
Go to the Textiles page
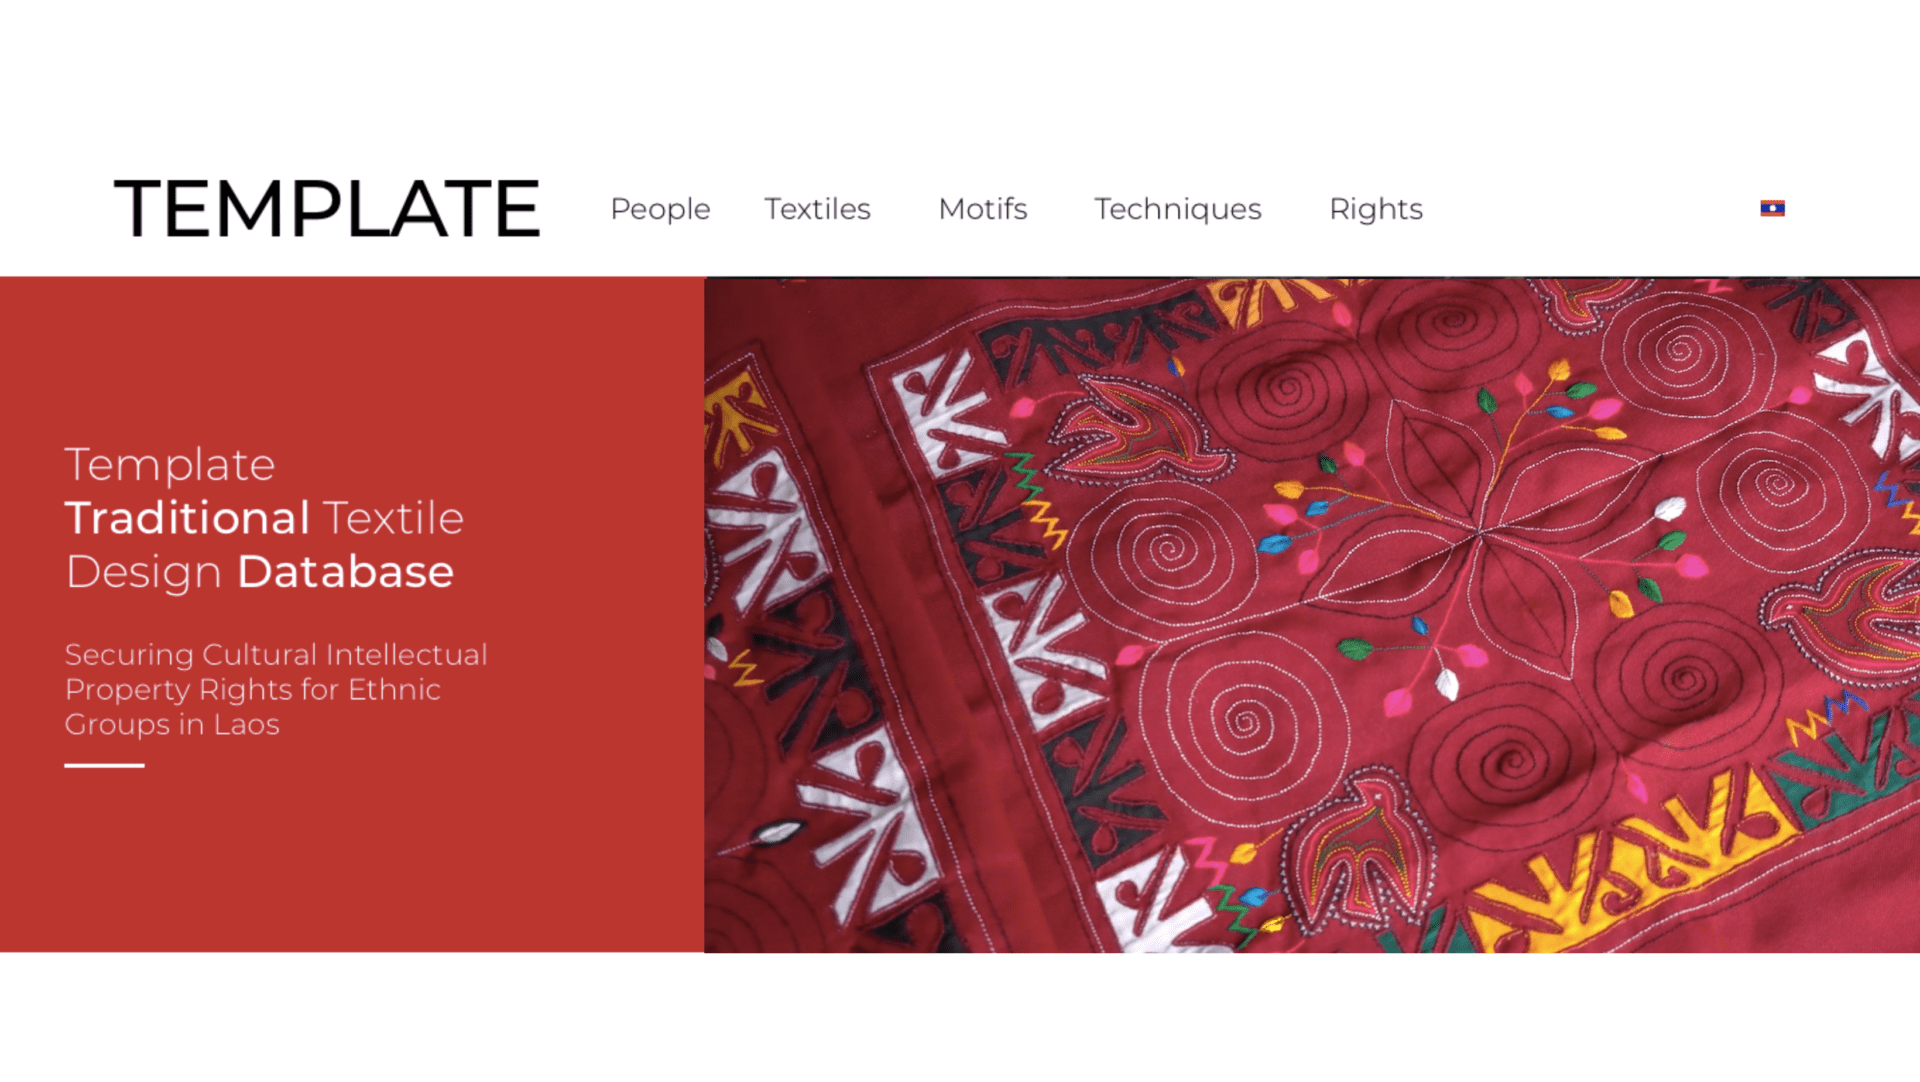pos(817,208)
